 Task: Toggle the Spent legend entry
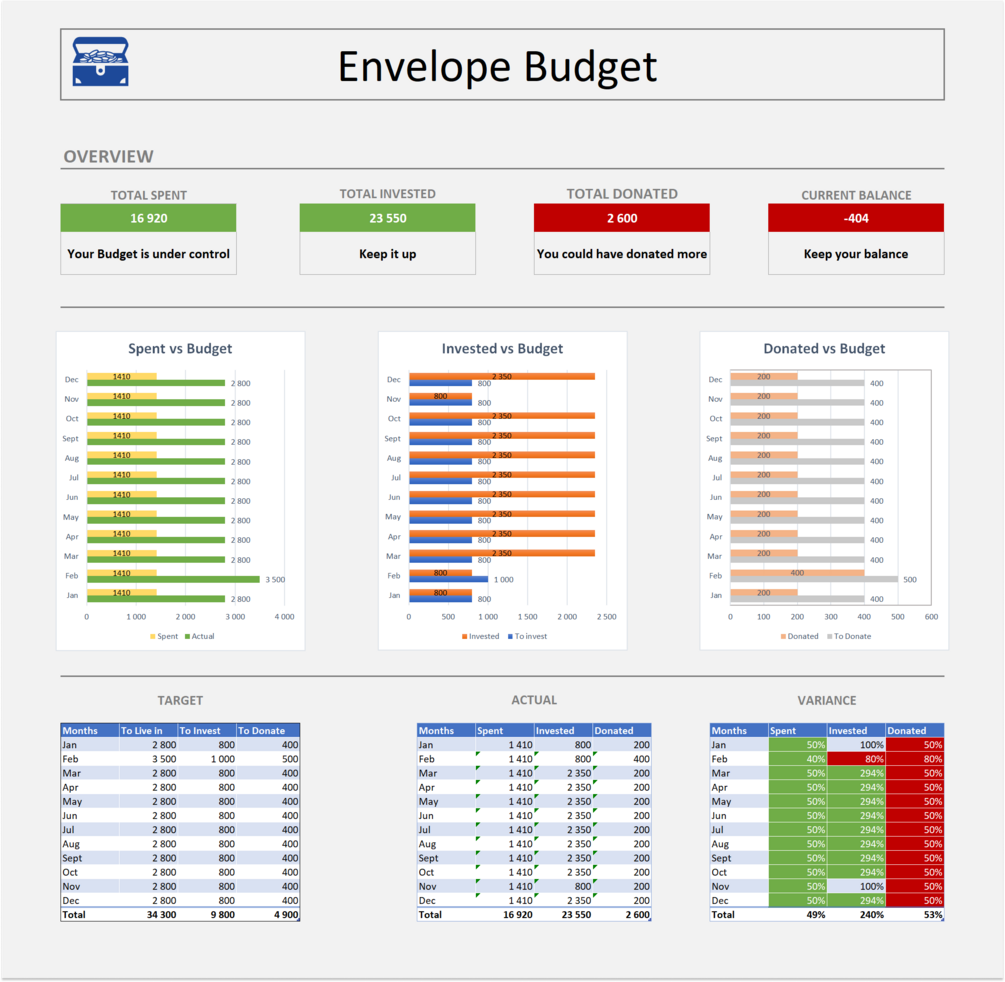pyautogui.click(x=163, y=636)
